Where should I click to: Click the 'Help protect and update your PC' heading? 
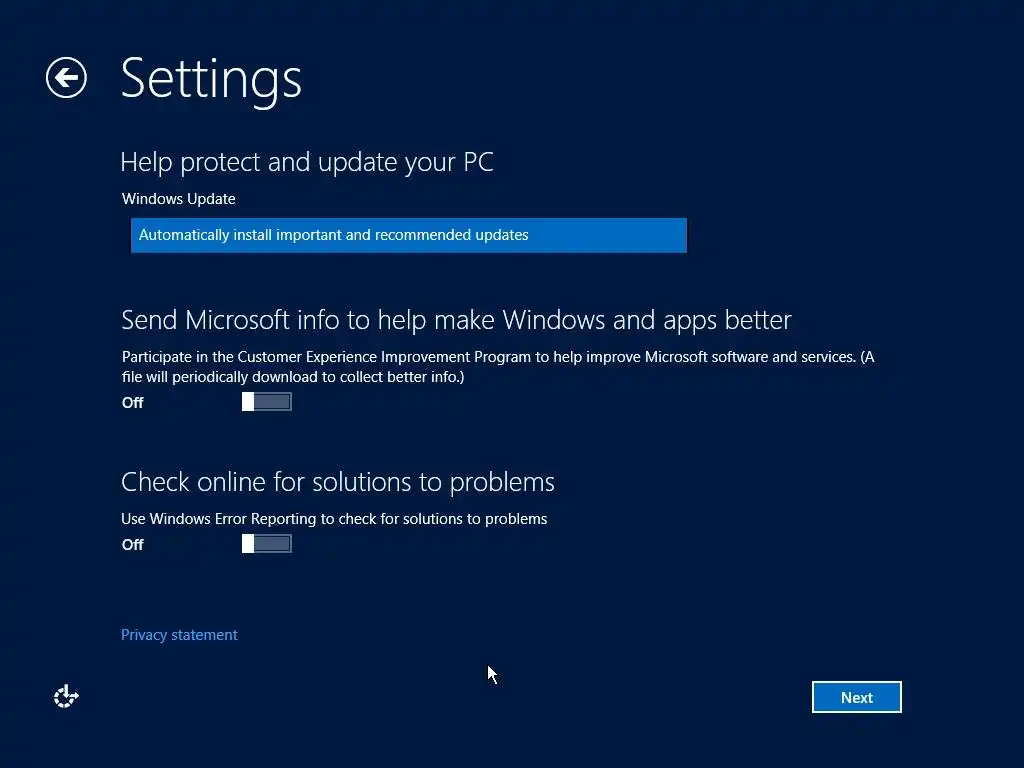(x=307, y=162)
